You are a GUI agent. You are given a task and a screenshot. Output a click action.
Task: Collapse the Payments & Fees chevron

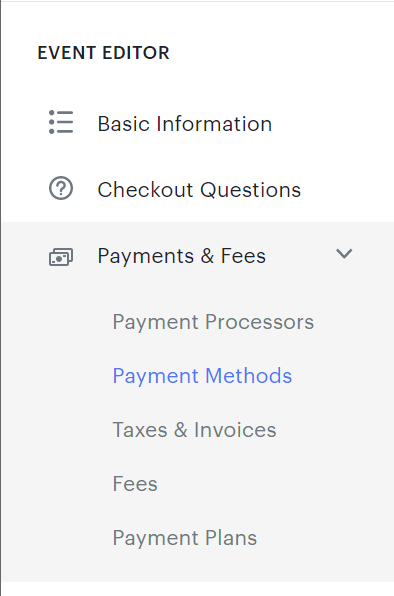click(344, 254)
